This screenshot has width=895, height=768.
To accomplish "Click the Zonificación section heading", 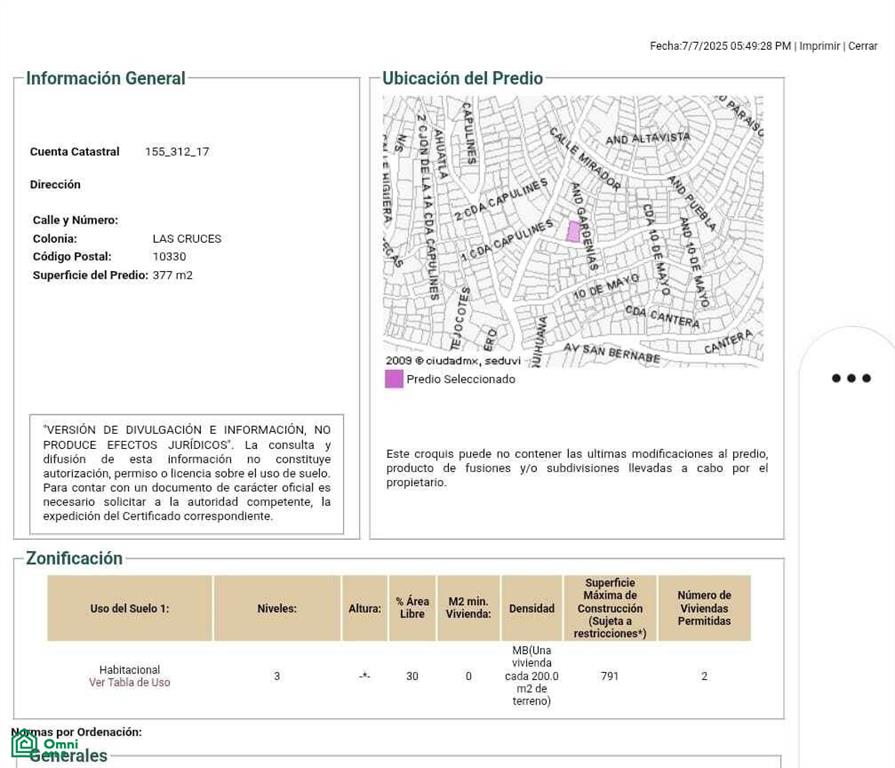I will coord(74,558).
